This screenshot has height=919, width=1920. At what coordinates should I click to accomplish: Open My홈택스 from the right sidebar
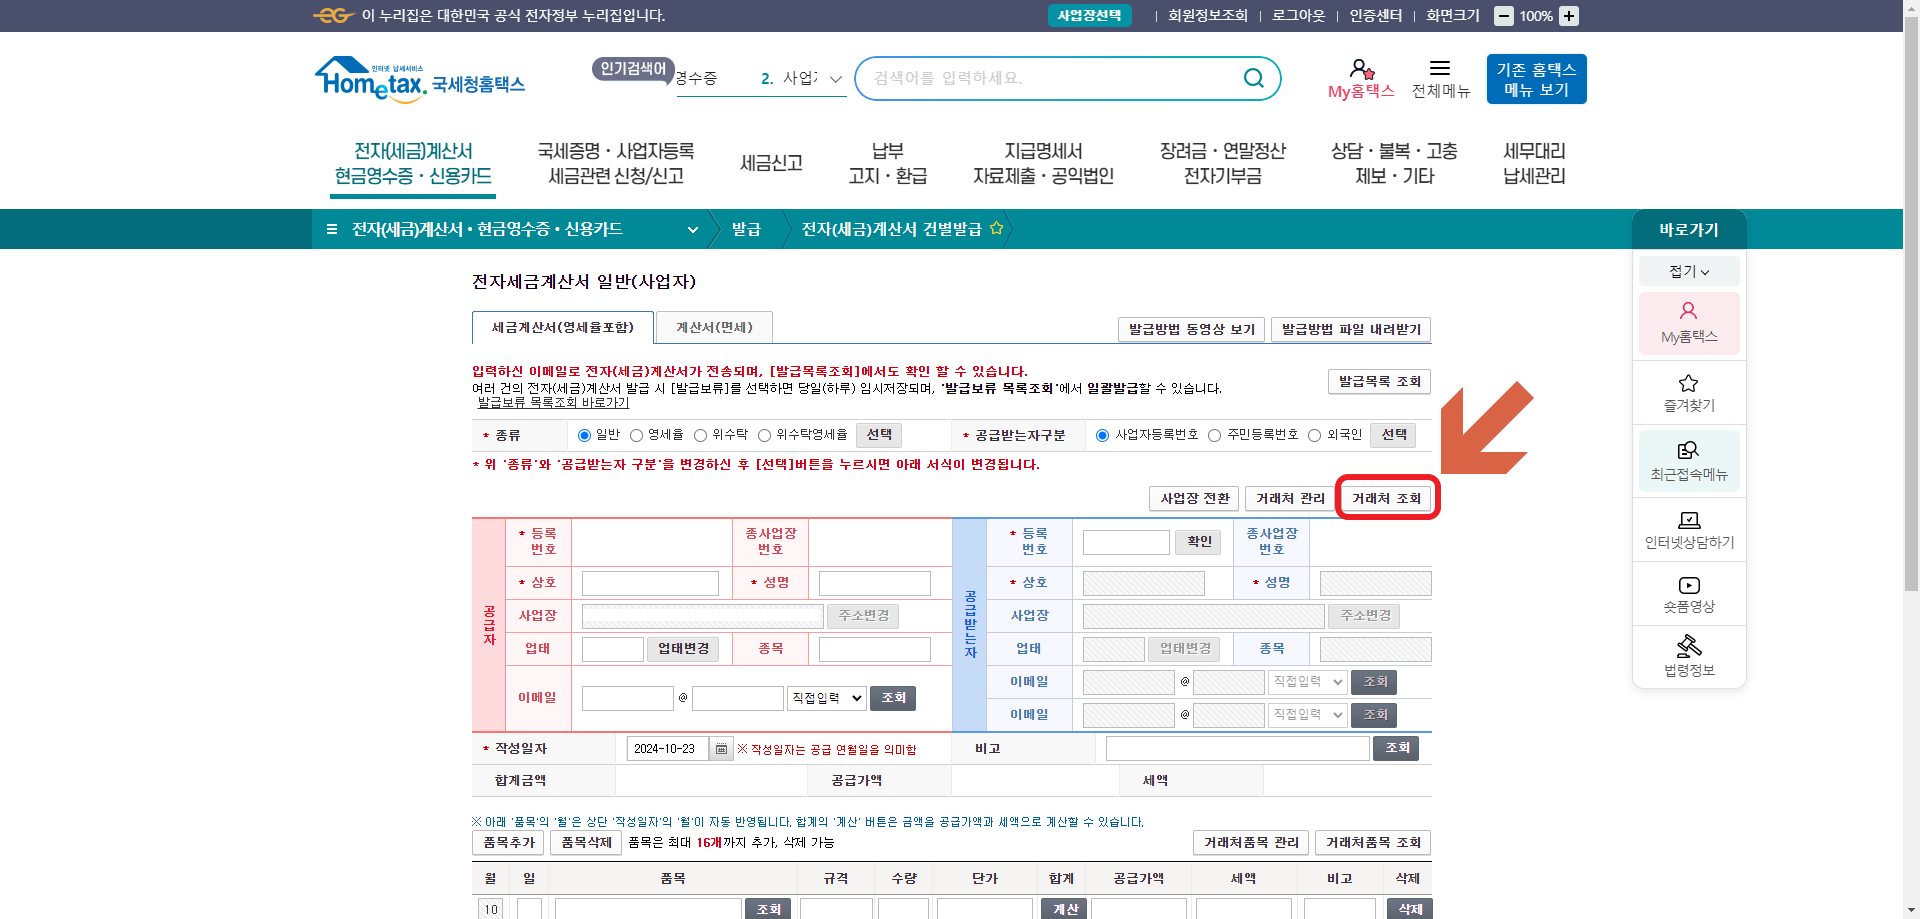[1688, 323]
